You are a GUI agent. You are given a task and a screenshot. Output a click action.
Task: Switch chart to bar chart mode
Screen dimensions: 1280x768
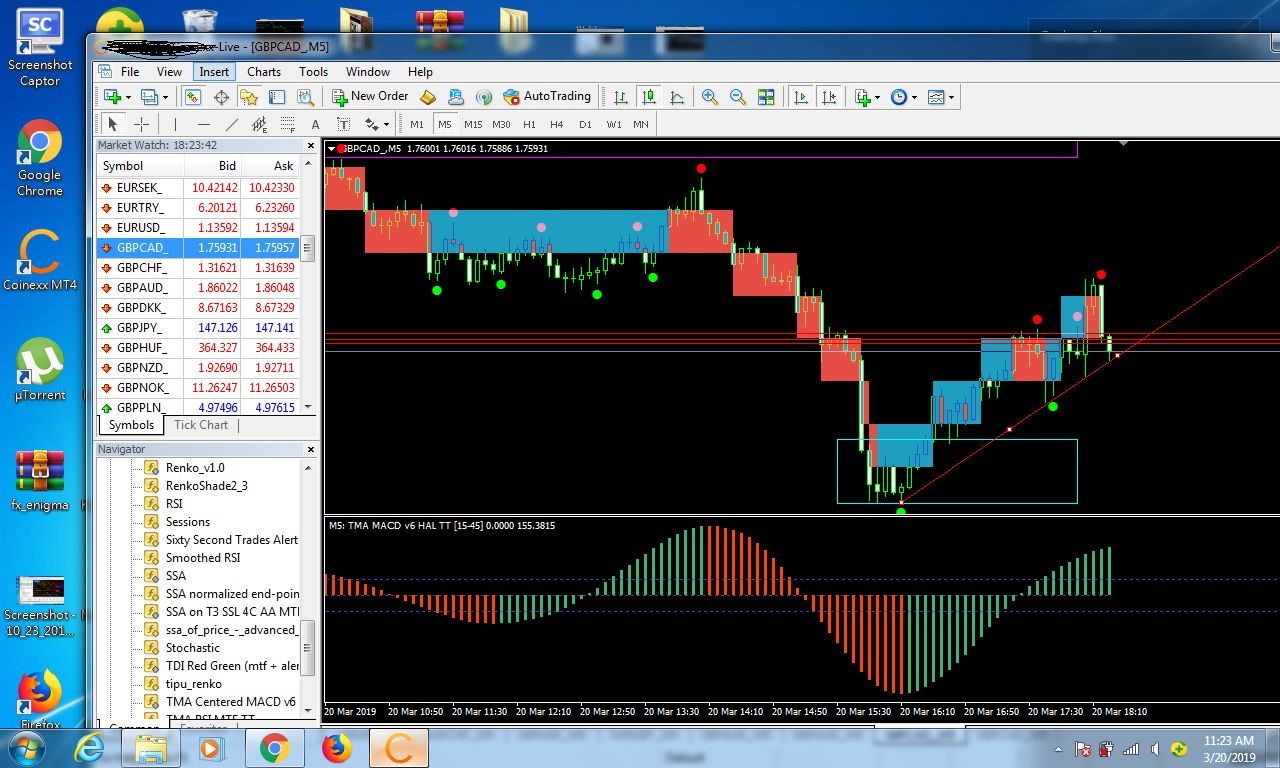[x=621, y=97]
